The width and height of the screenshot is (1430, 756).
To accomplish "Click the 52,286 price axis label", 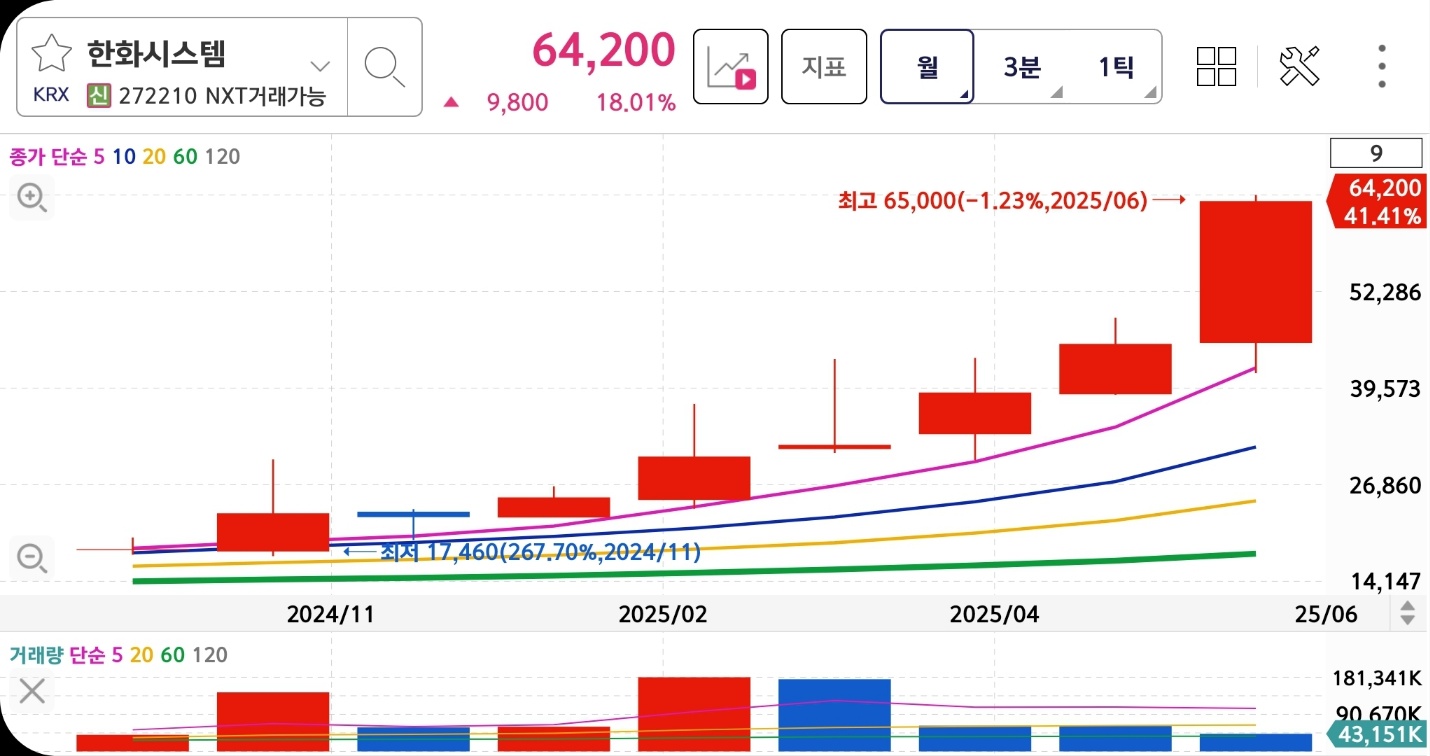I will [1385, 293].
